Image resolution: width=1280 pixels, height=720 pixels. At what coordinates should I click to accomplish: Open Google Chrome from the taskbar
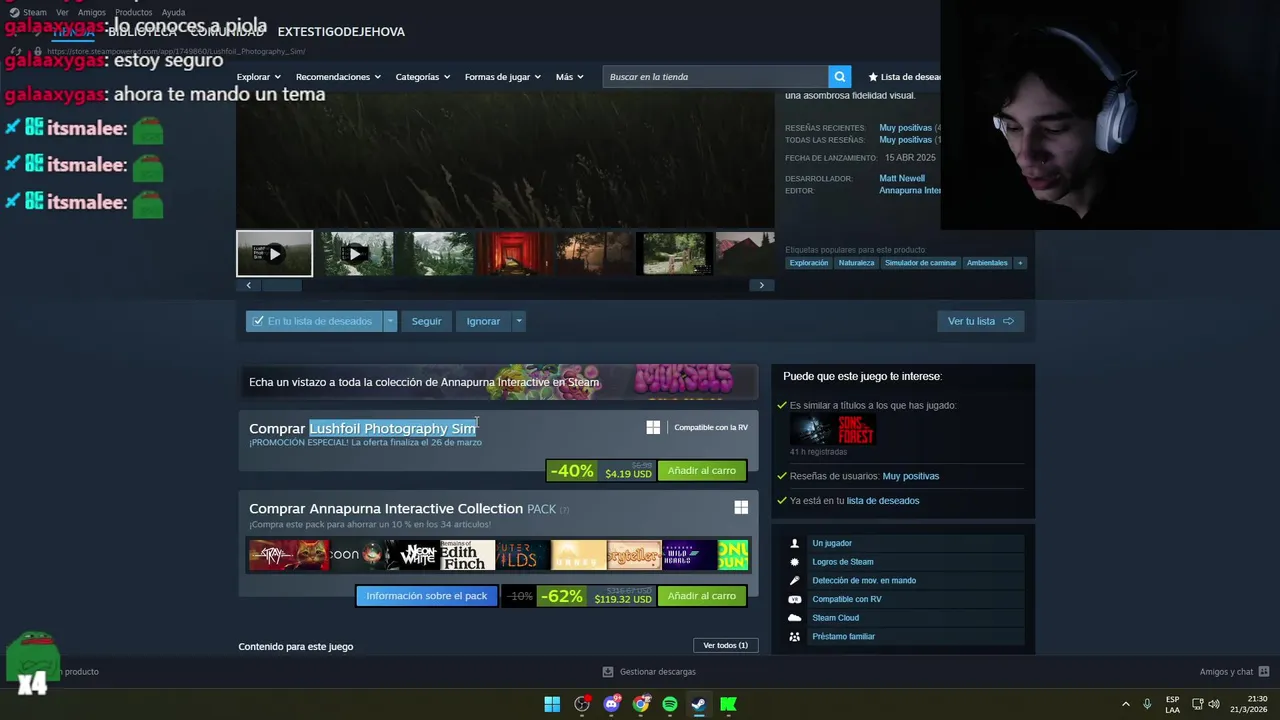[x=641, y=704]
